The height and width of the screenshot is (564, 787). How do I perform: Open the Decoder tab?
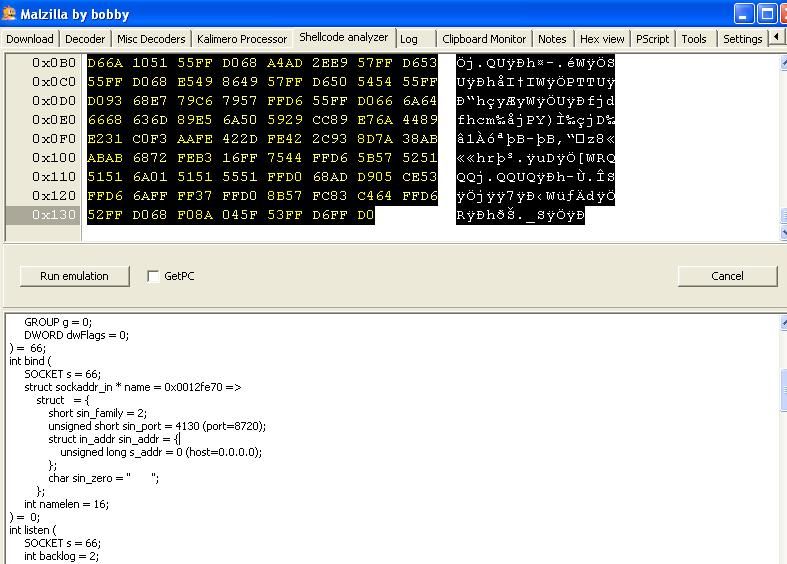pyautogui.click(x=85, y=39)
